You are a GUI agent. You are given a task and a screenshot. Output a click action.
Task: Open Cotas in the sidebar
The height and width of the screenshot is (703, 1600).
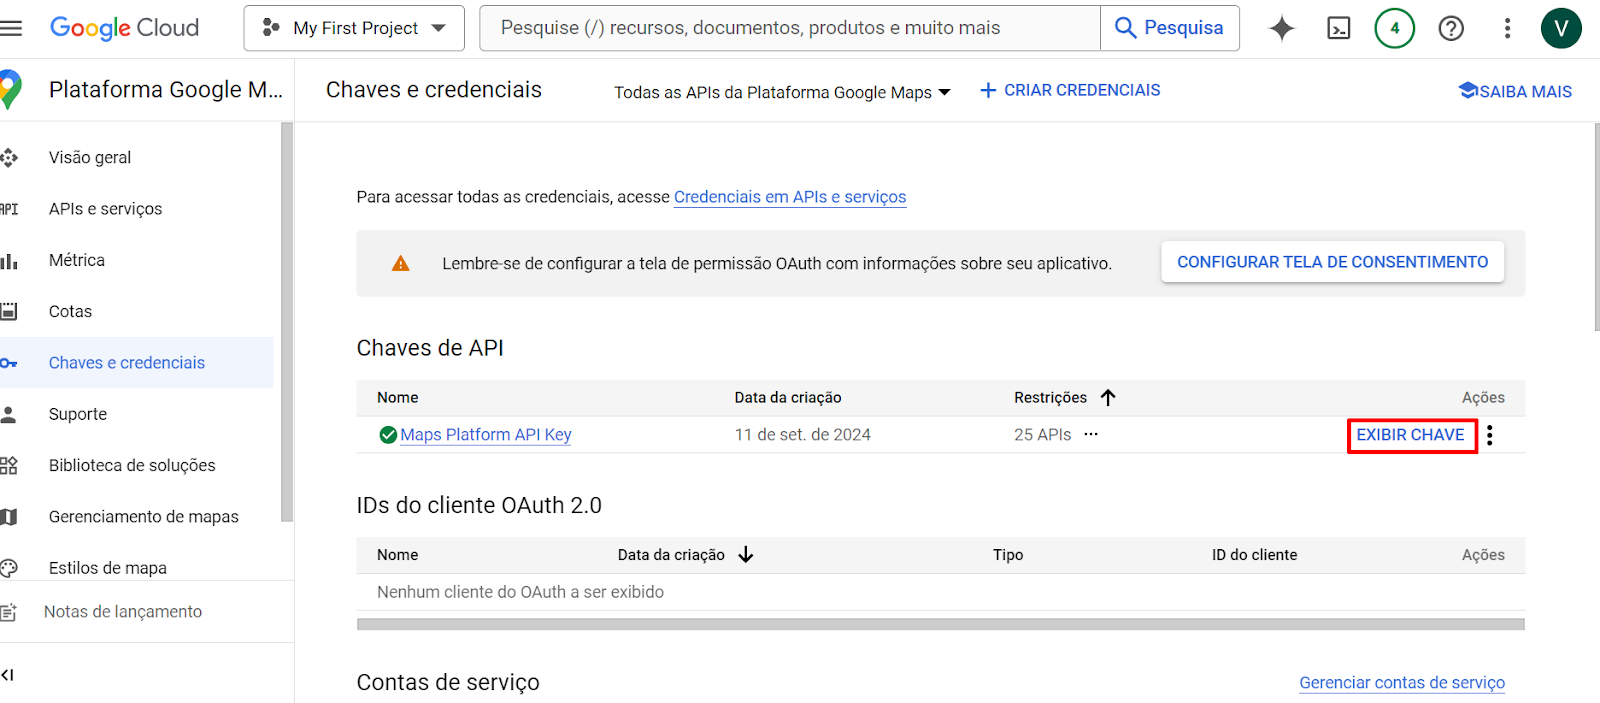70,311
